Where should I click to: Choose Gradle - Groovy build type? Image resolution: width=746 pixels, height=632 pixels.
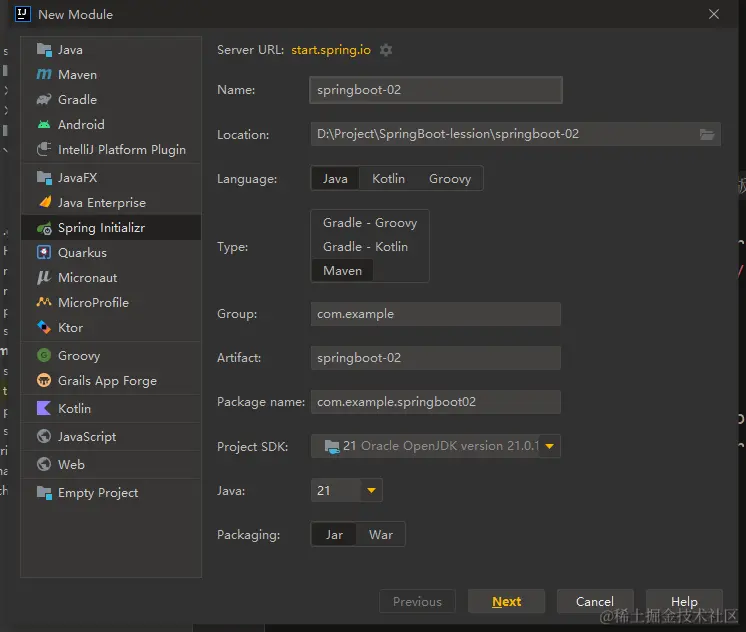pos(370,223)
